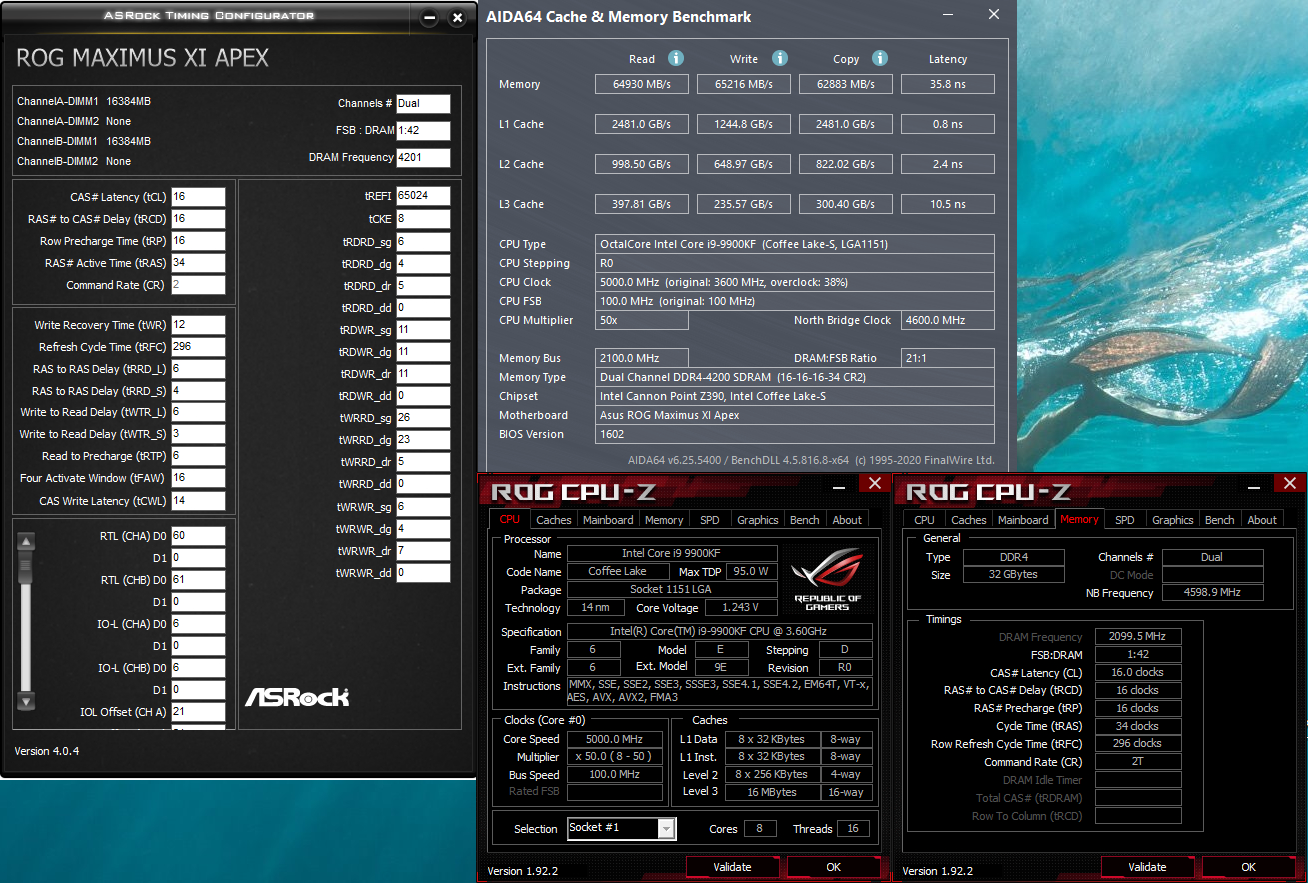Click the Write info icon in AIDA64
1308x883 pixels.
pos(780,59)
